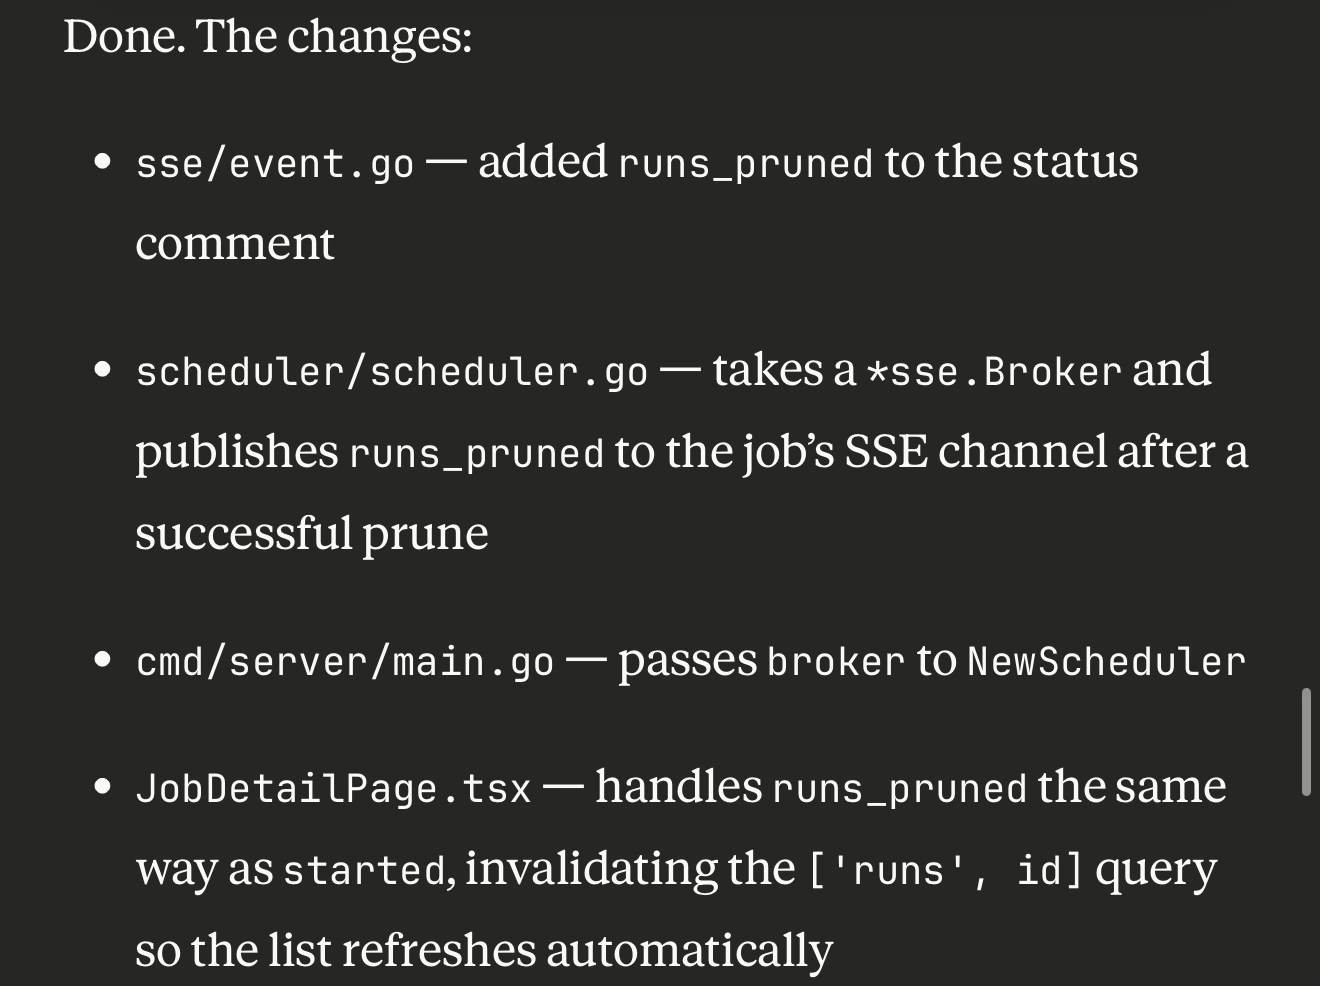This screenshot has width=1320, height=986.
Task: Click the bullet point before scheduler/scheduler.go
Action: click(102, 371)
